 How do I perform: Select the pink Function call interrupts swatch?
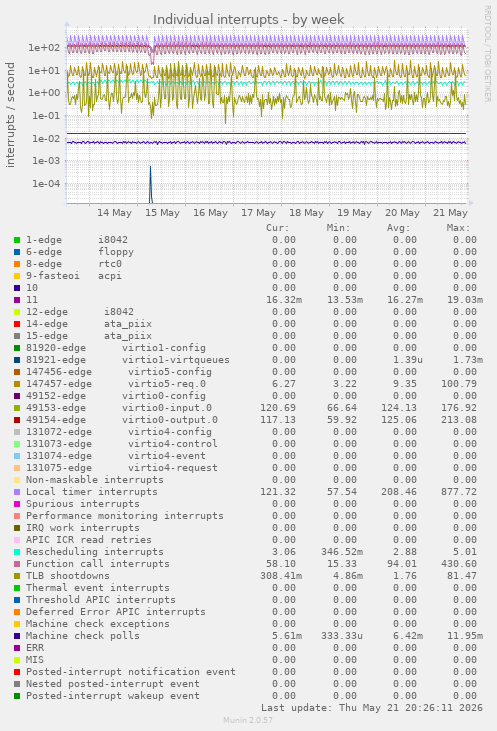(17, 564)
